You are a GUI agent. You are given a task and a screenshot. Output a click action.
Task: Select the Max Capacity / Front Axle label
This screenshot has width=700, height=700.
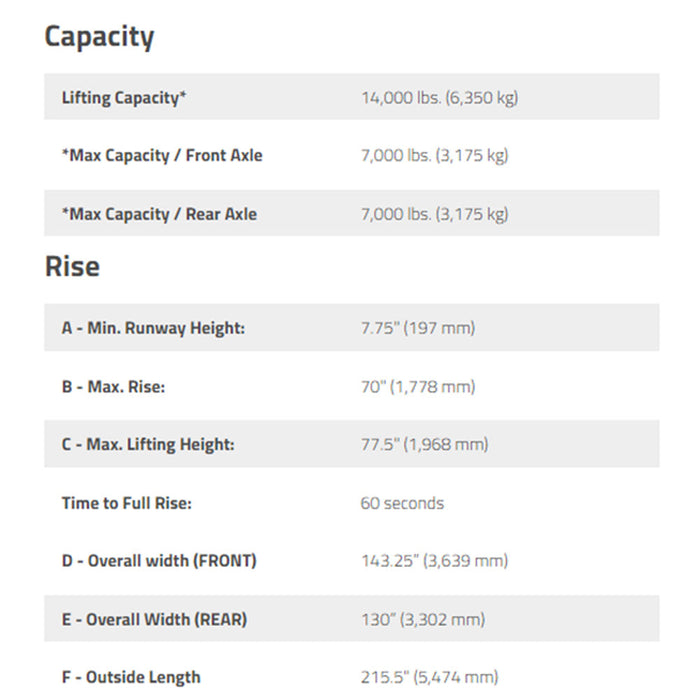pyautogui.click(x=162, y=155)
